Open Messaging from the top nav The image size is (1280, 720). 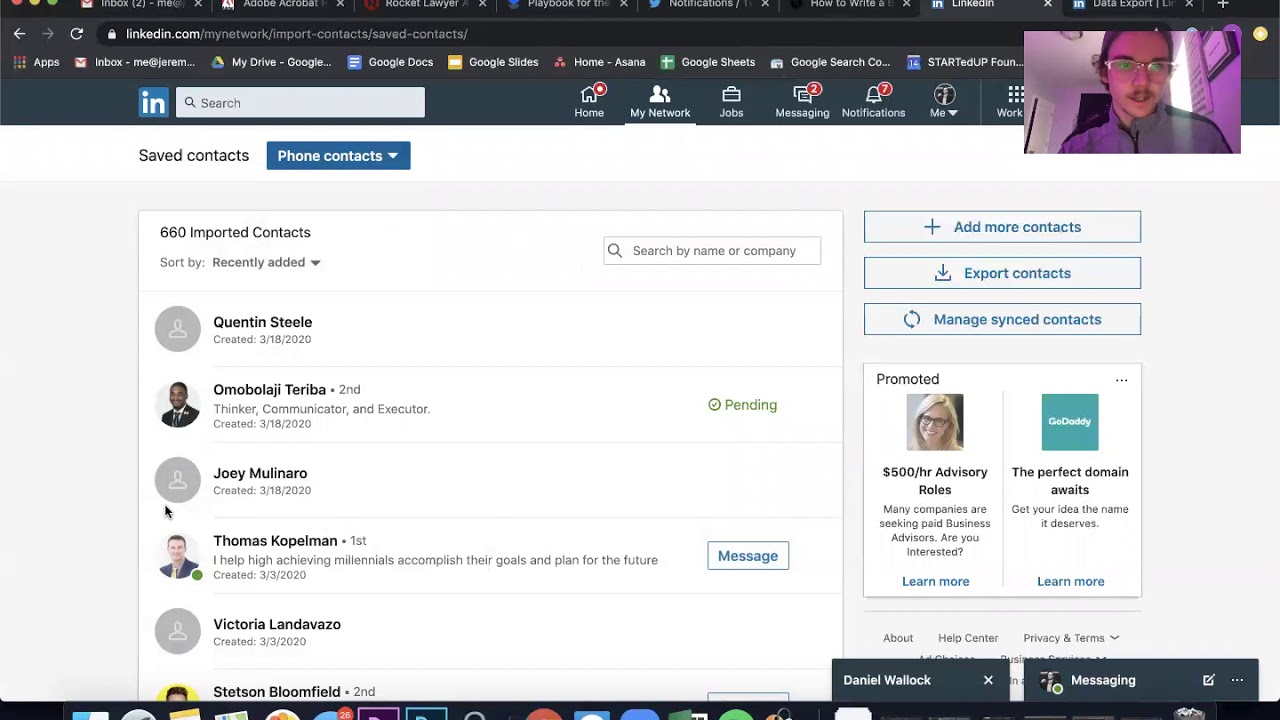802,102
